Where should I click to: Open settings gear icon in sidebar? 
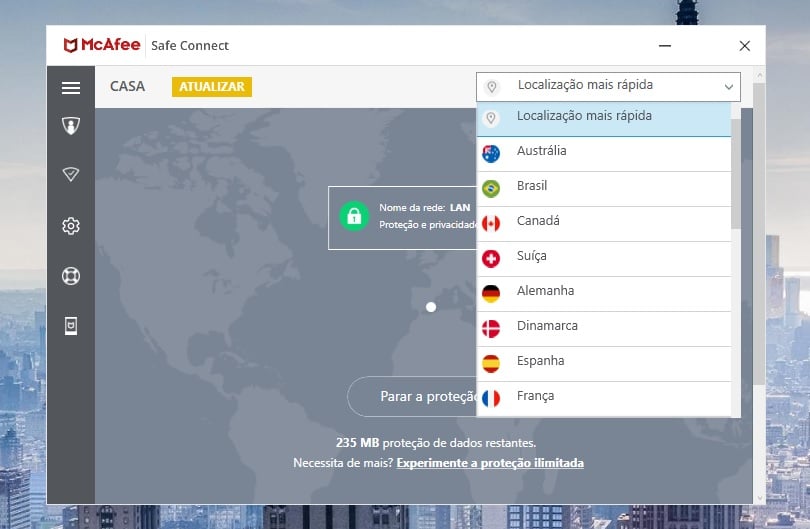click(71, 226)
